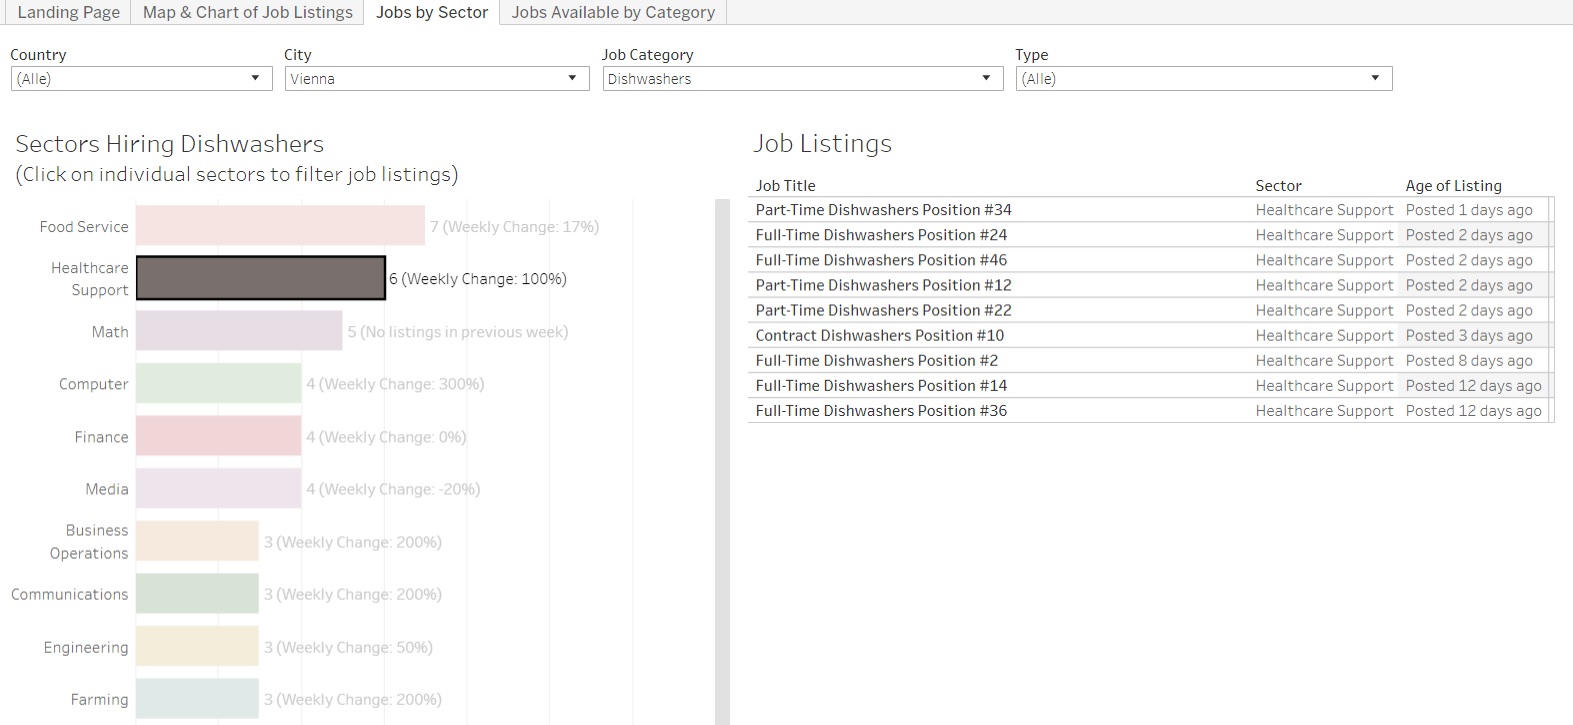The height and width of the screenshot is (725, 1573).
Task: Switch to Map & Chart of Job Listings tab
Action: pos(247,12)
